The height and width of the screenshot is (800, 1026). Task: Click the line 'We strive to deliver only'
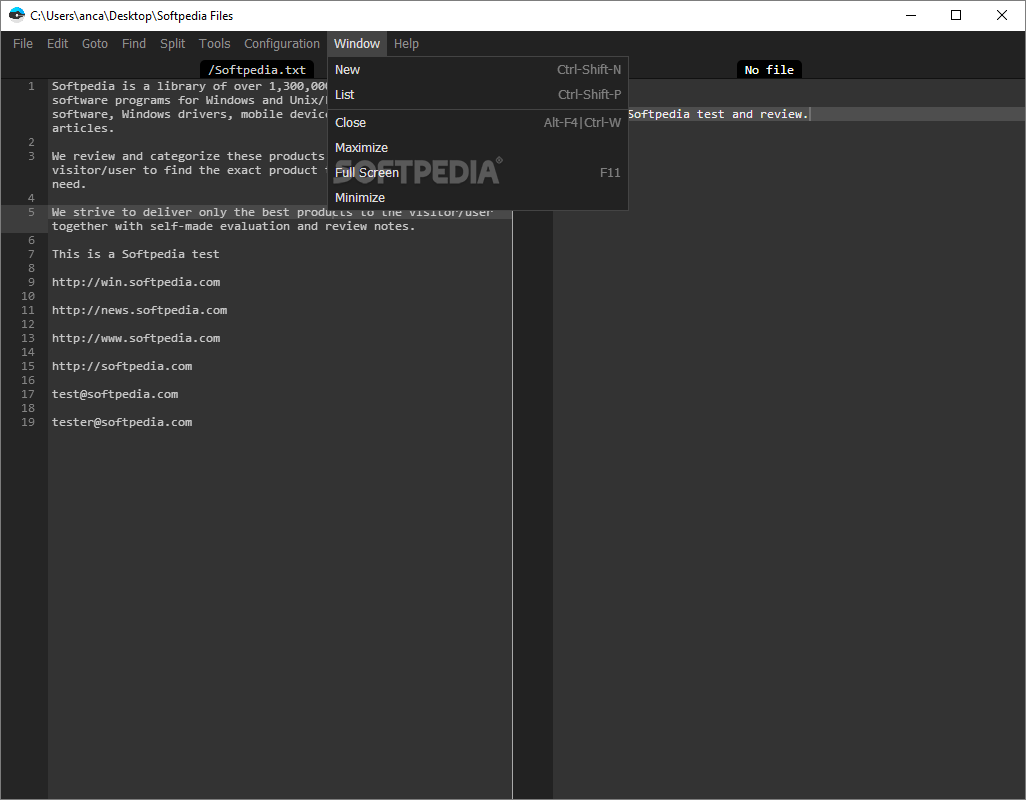pos(272,212)
